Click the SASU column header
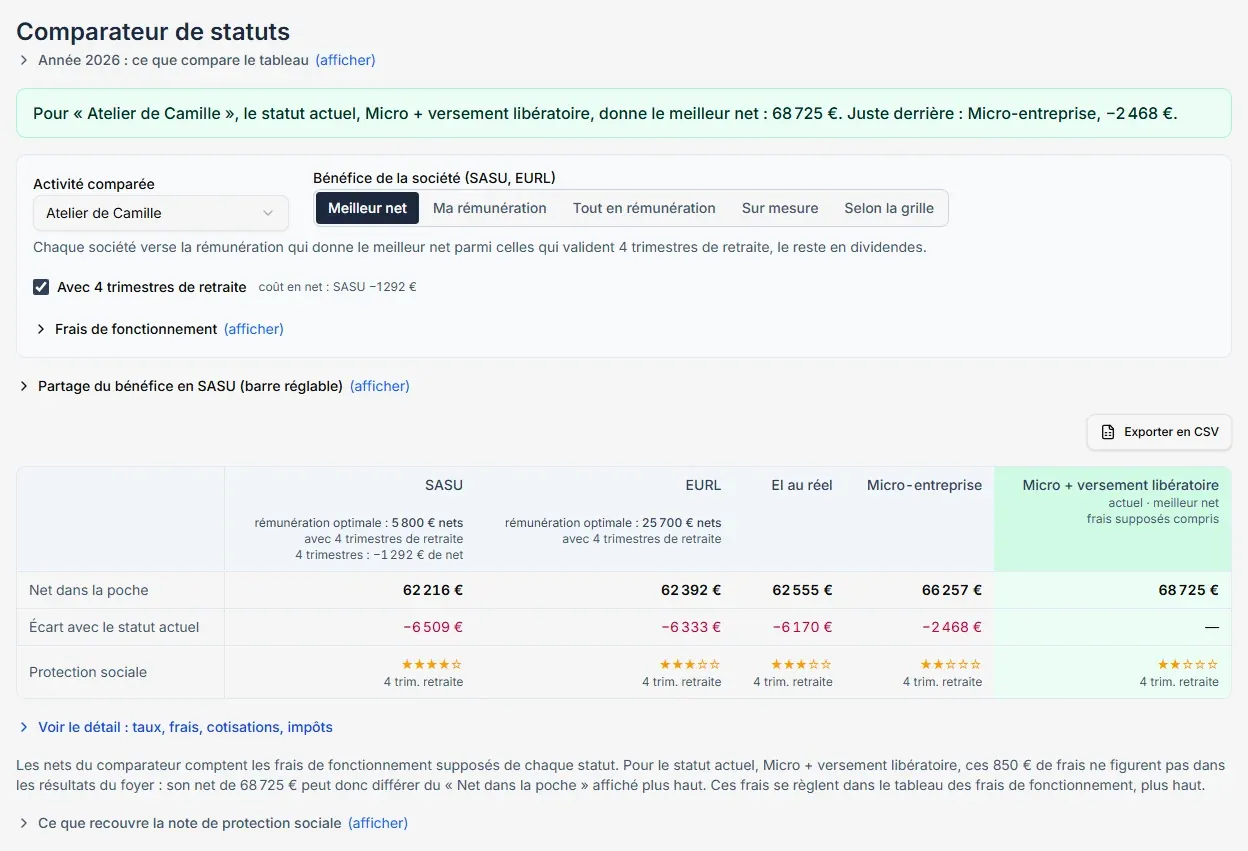Viewport: 1248px width, 851px height. 444,485
